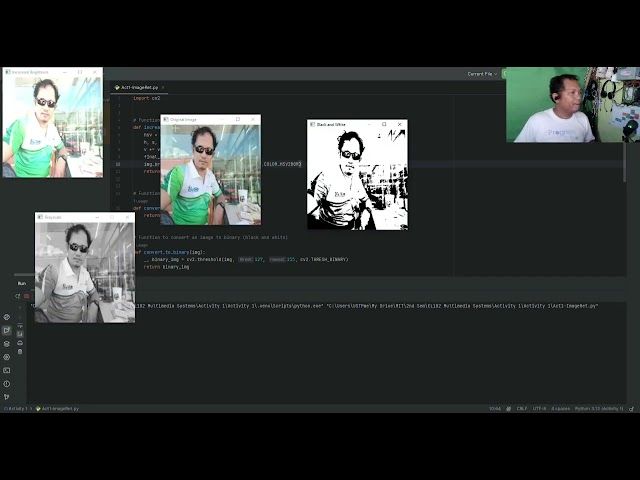Minimize the Increased Brightness window
The height and width of the screenshot is (480, 640).
[64, 72]
